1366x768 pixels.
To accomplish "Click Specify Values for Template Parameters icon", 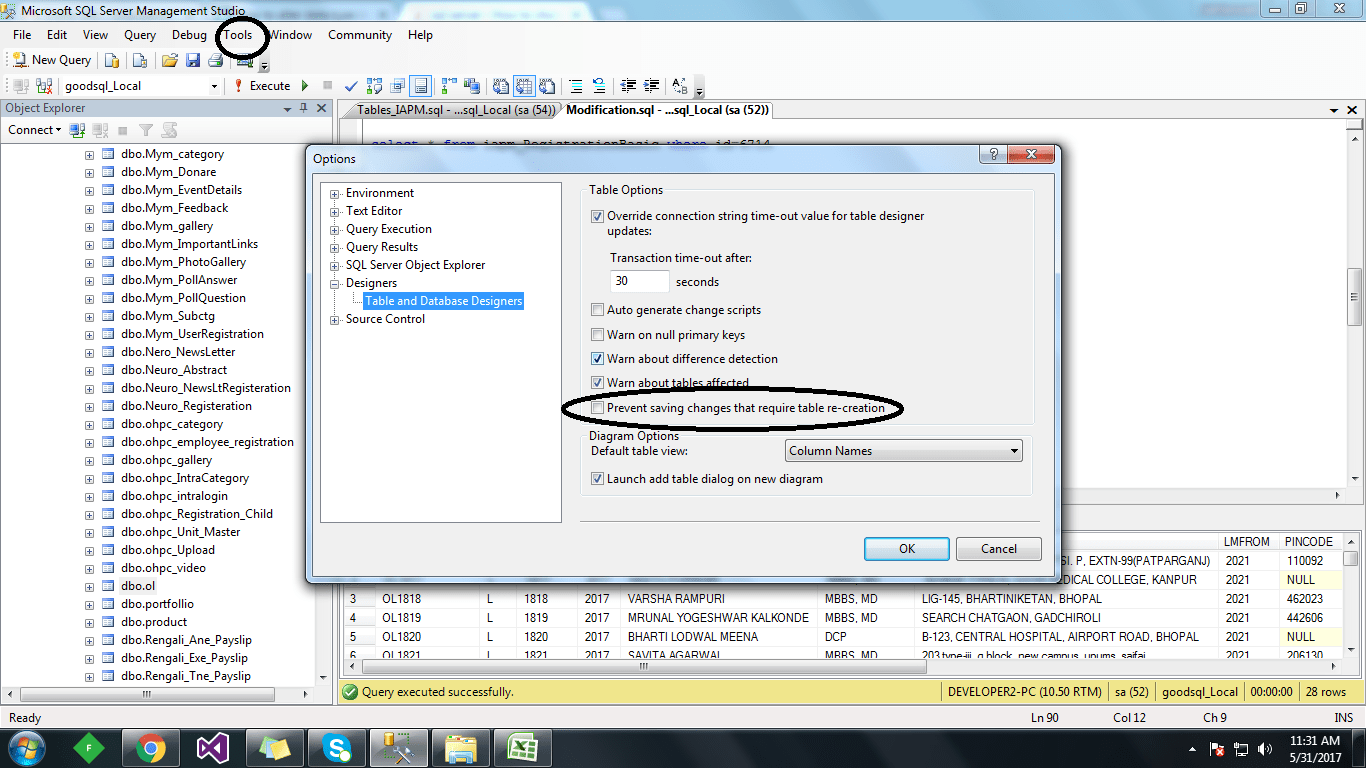I will (679, 86).
